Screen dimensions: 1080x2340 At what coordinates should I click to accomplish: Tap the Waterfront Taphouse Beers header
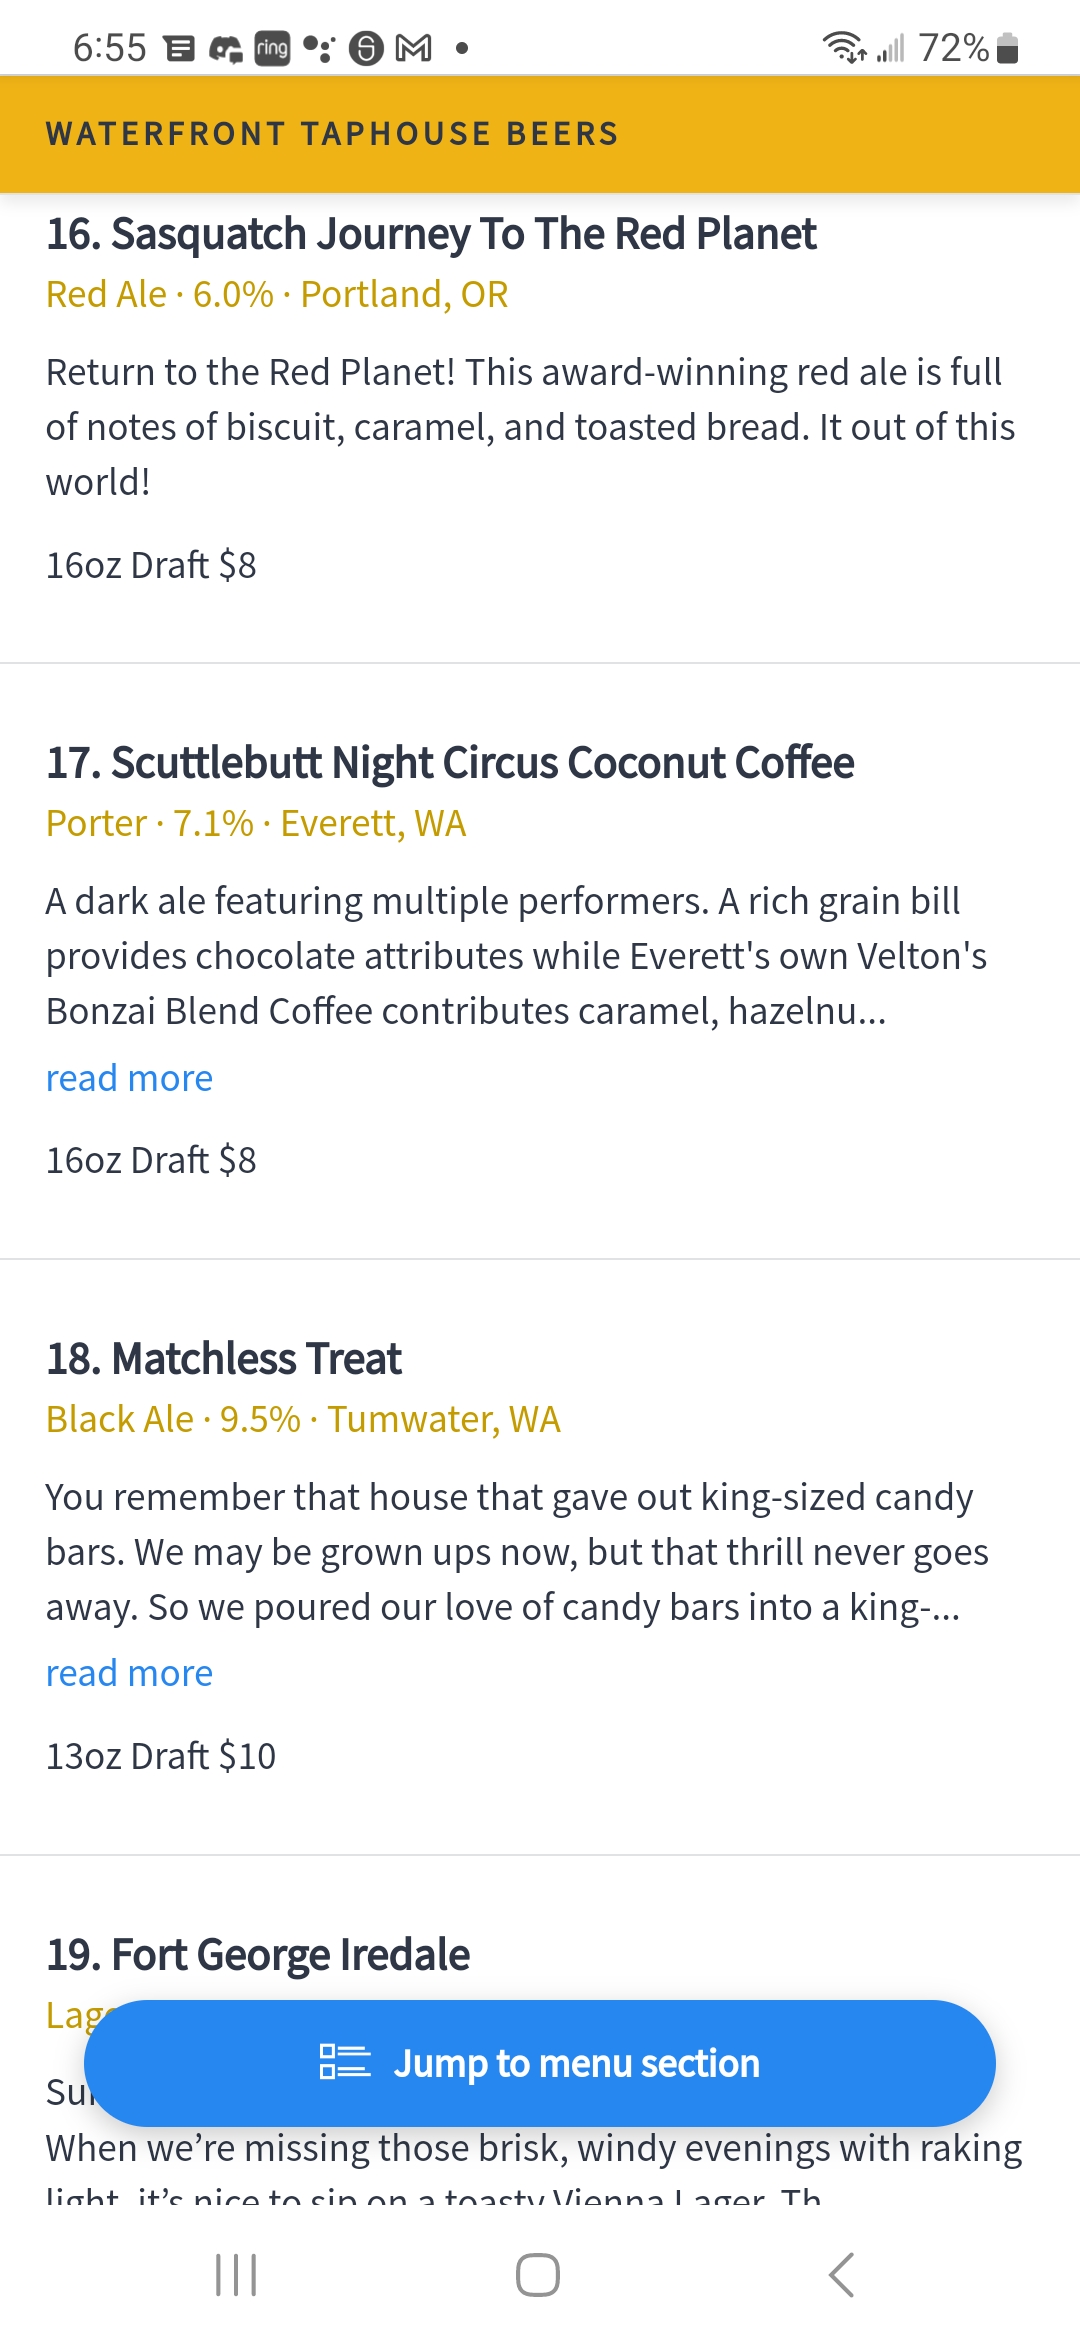(332, 133)
